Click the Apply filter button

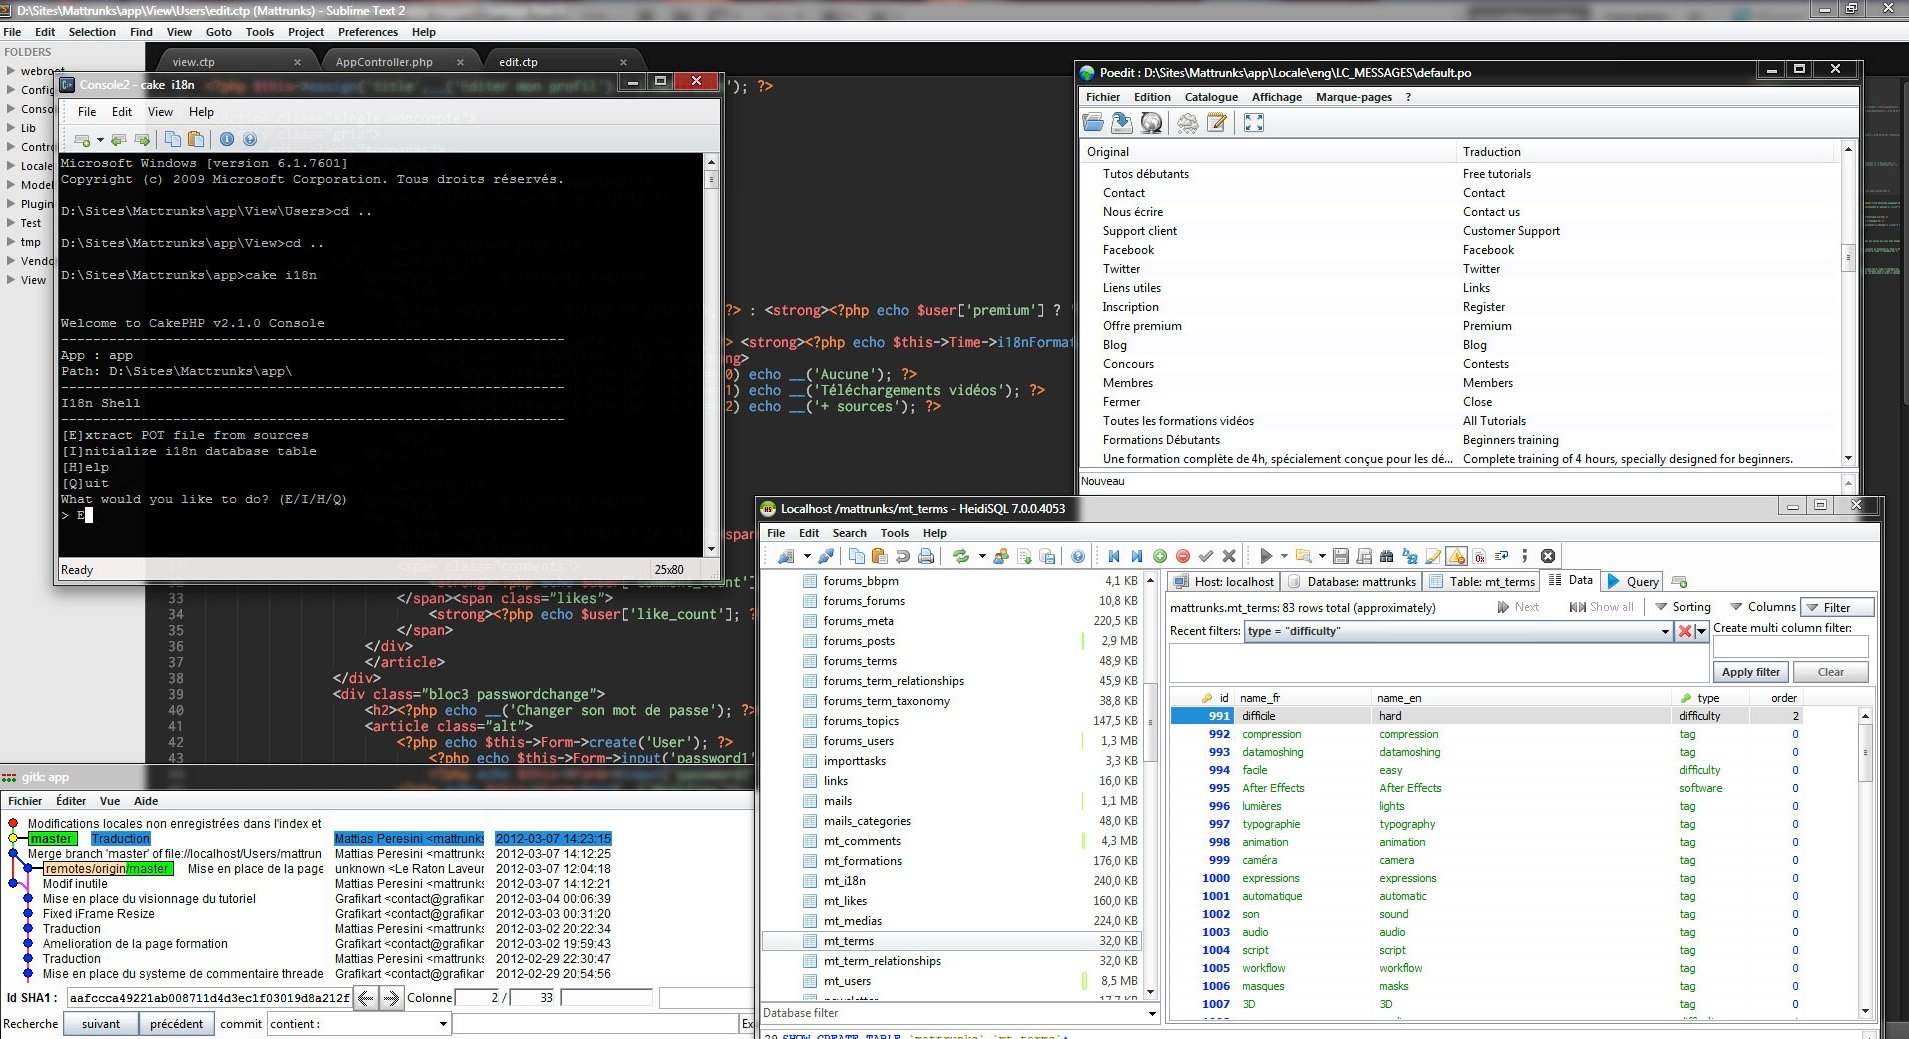1750,672
